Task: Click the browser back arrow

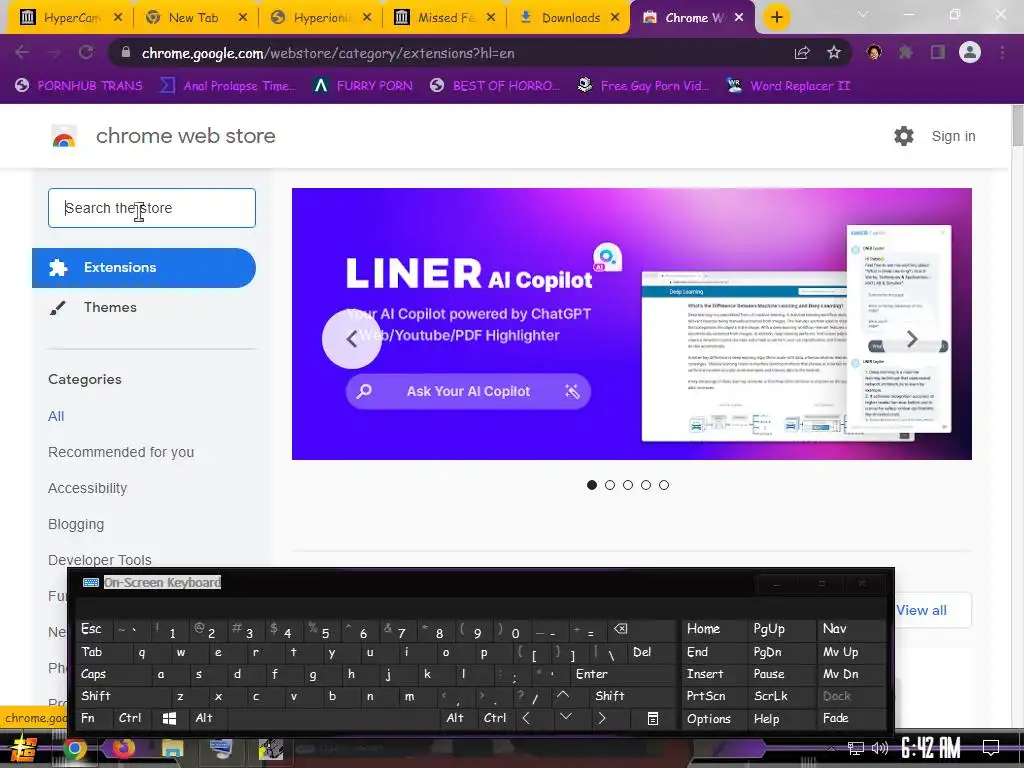Action: 22,52
